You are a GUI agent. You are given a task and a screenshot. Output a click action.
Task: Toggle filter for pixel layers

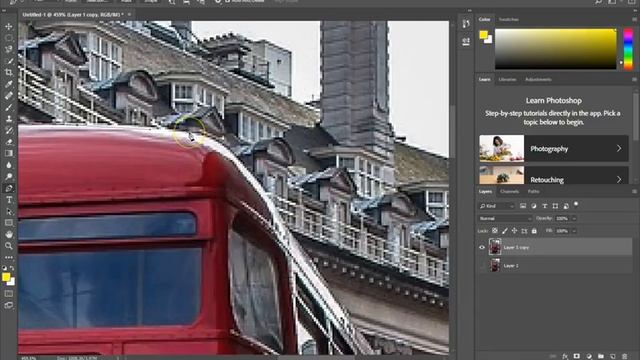[523, 206]
